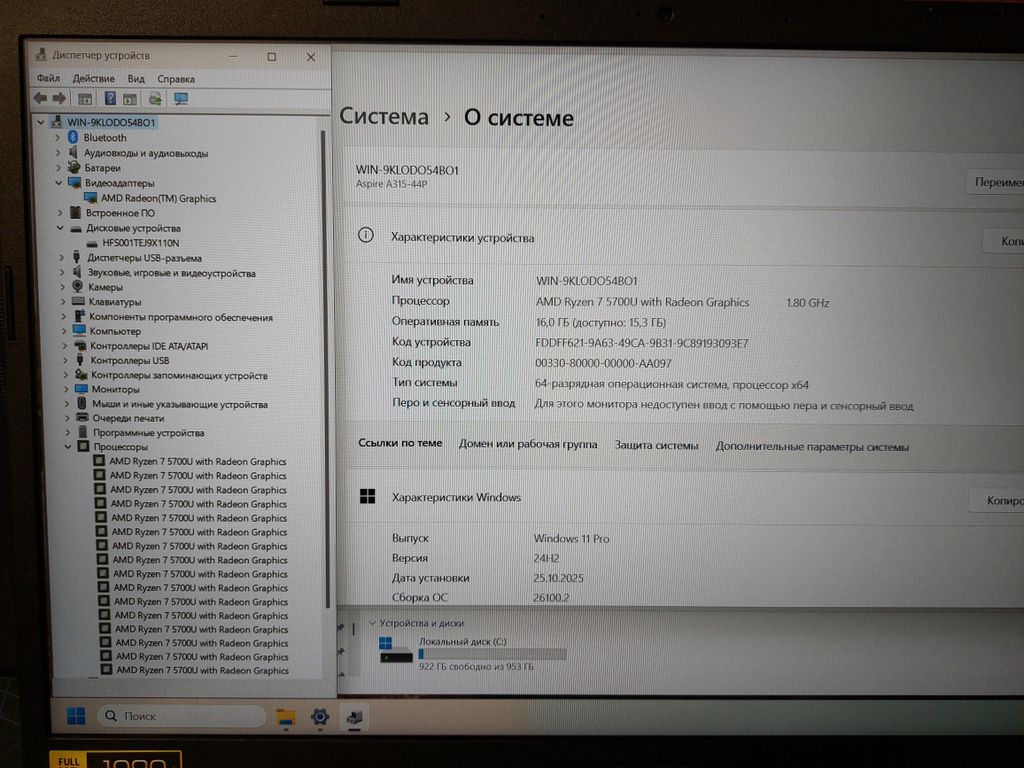Select the HFS001TEJ9X110N disk drive
This screenshot has width=1024, height=768.
(x=140, y=243)
